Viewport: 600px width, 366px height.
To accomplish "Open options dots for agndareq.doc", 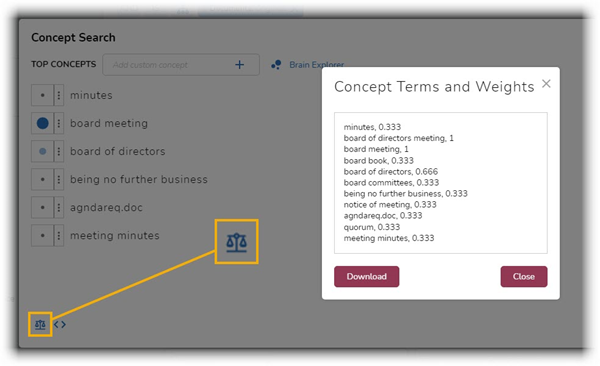I will pyautogui.click(x=59, y=208).
